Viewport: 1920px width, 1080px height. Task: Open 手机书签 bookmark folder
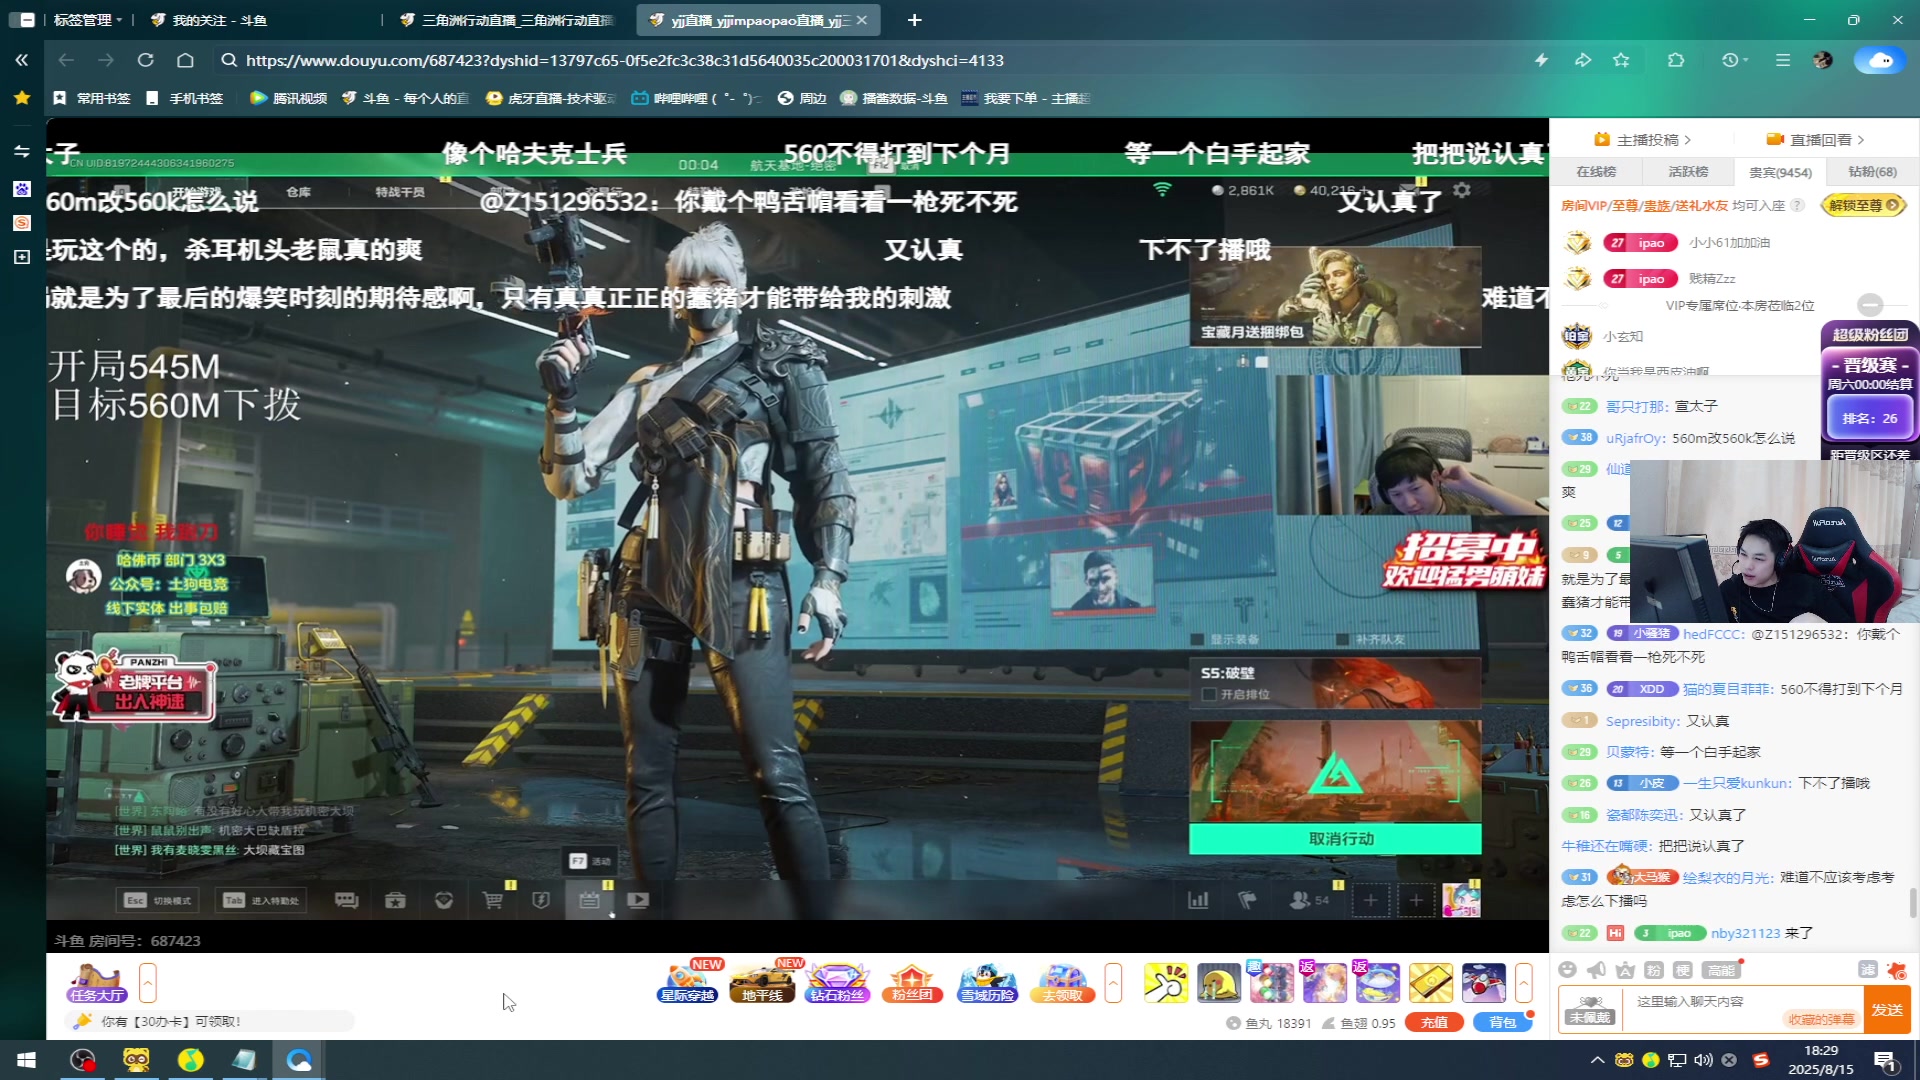click(185, 98)
